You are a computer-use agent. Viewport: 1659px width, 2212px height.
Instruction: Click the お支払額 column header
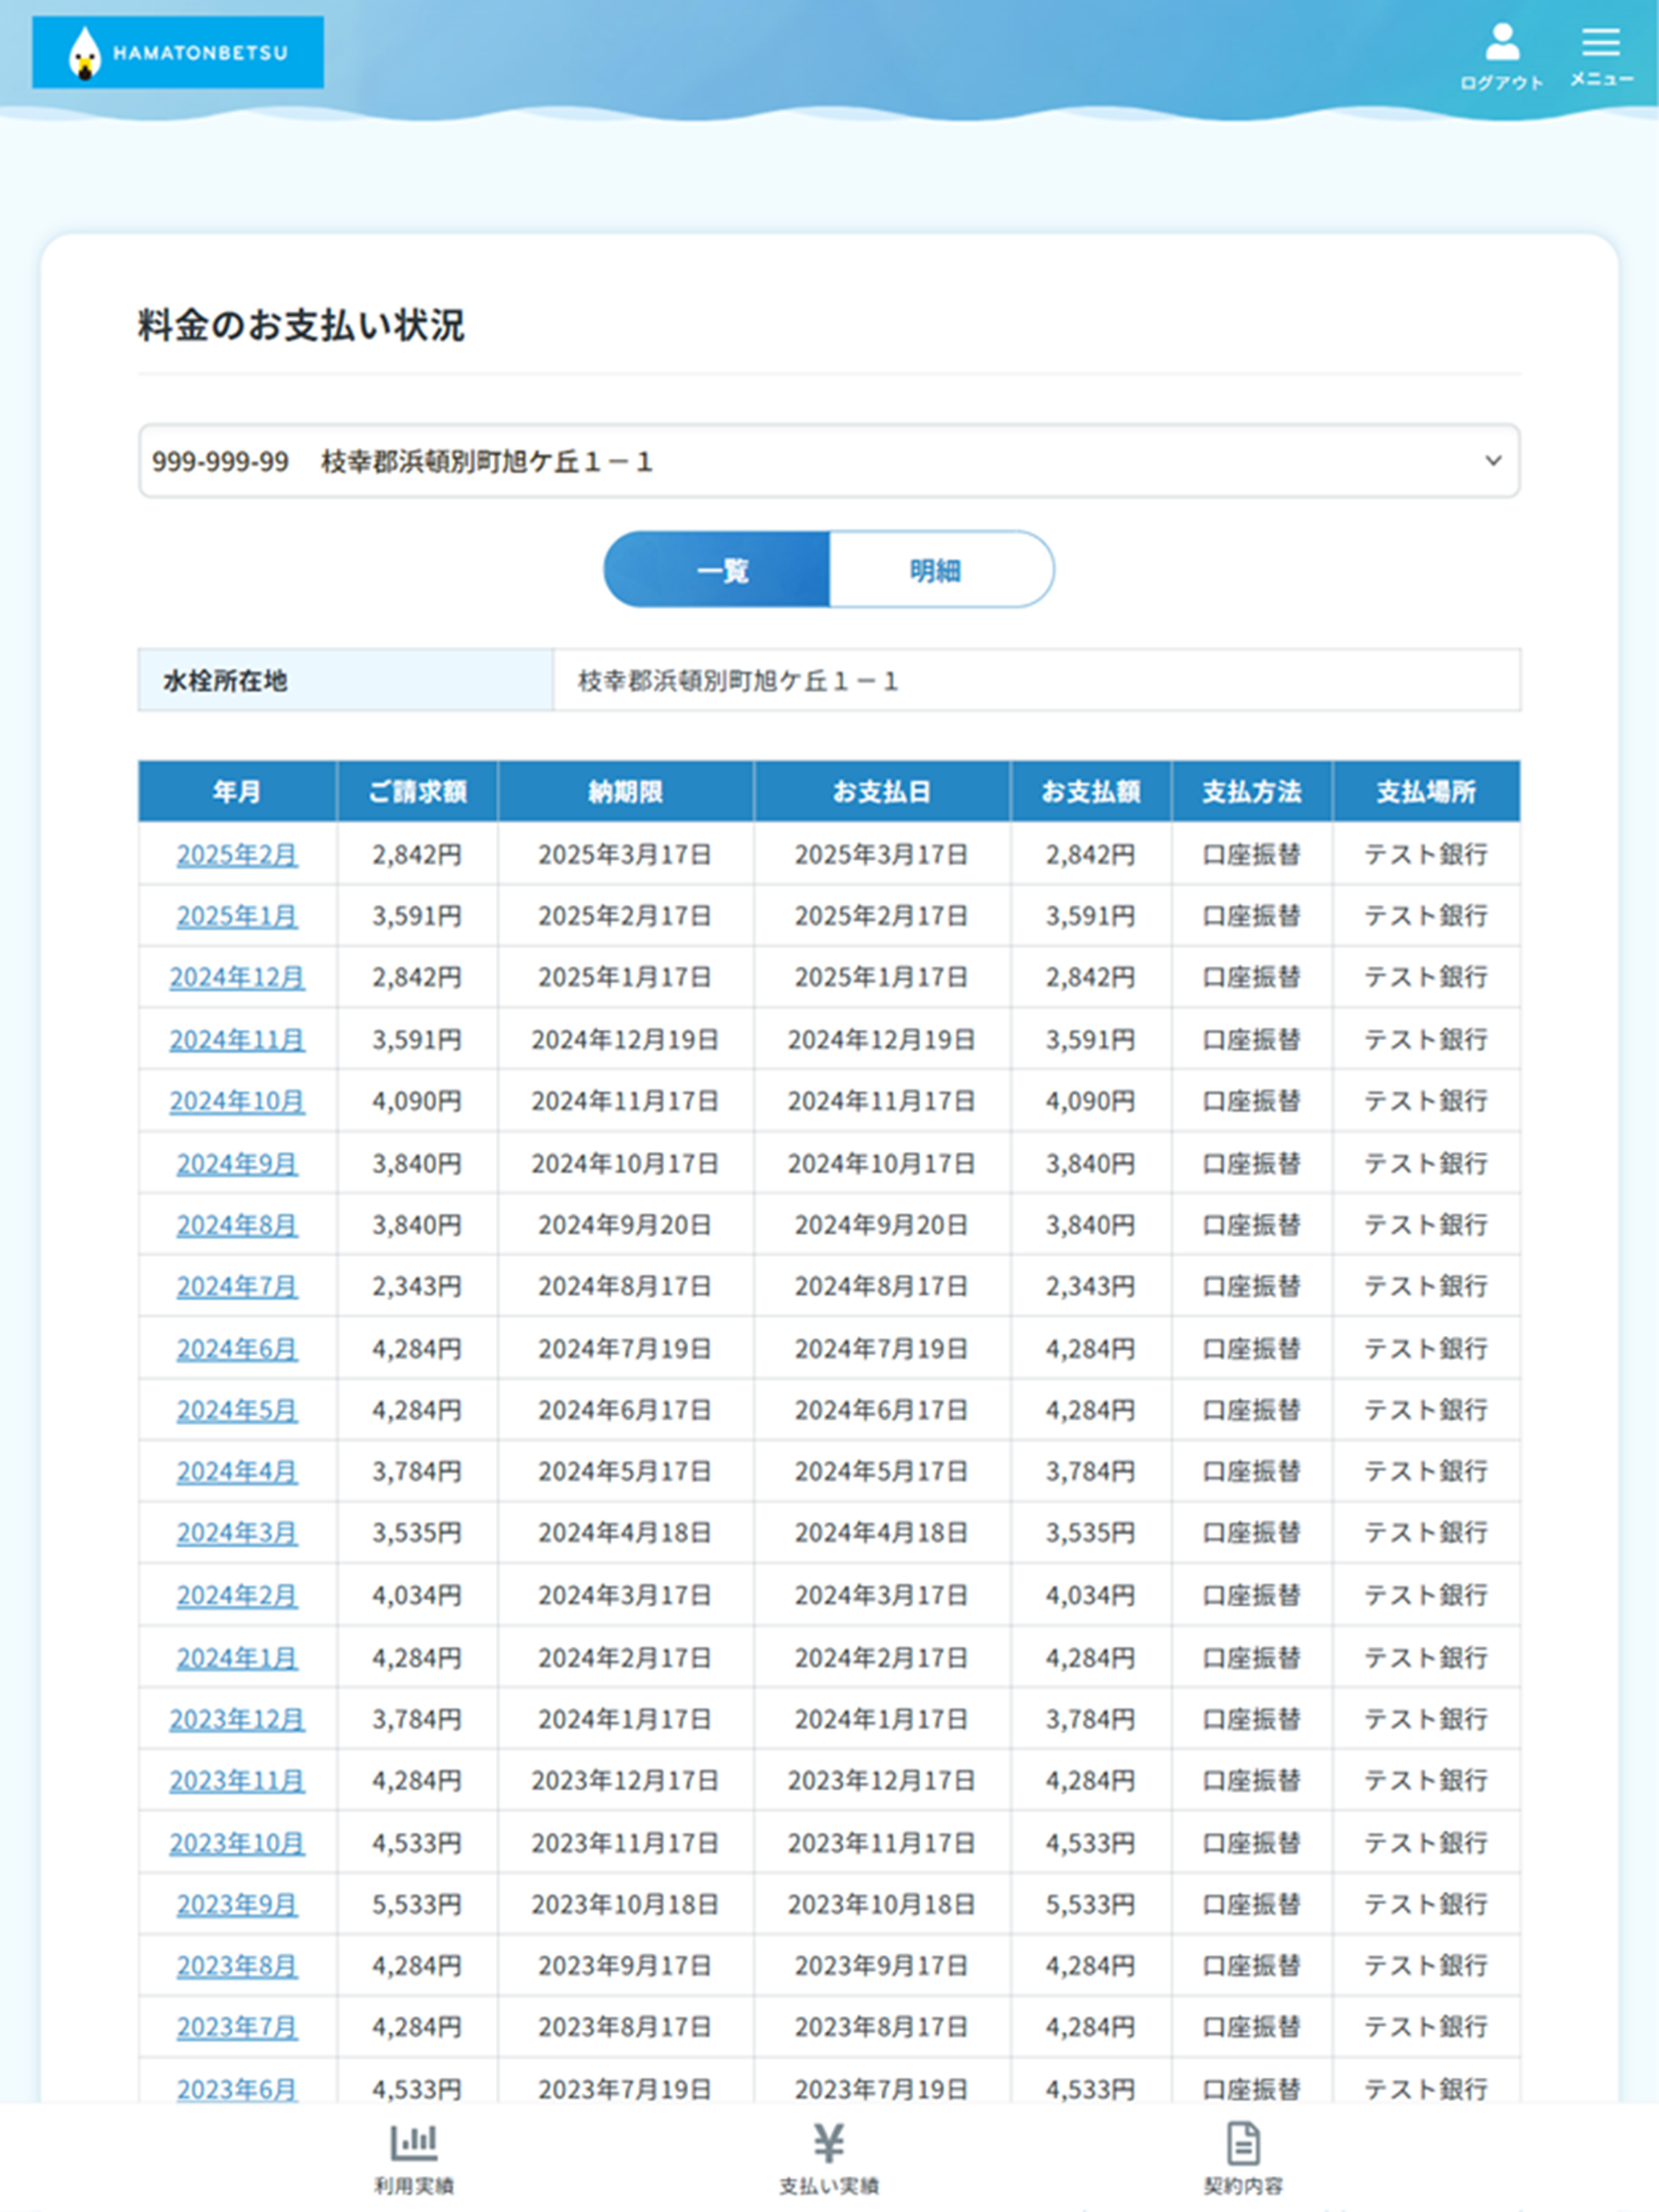[x=1091, y=792]
